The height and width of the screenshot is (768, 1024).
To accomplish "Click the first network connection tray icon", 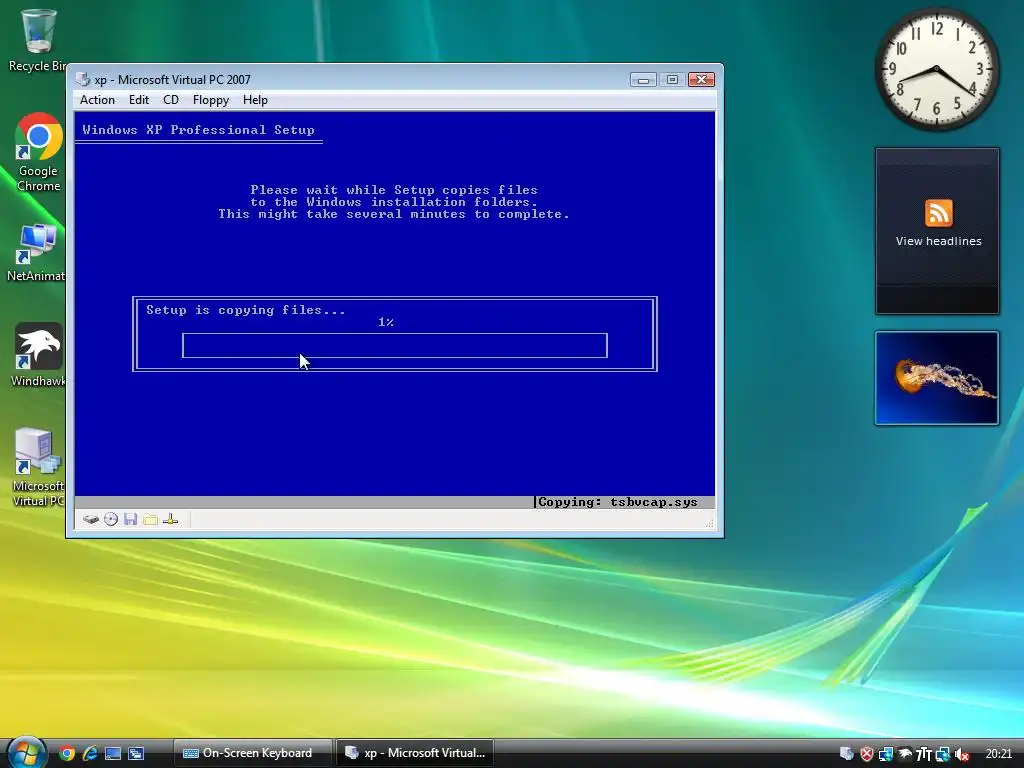I will 886,754.
